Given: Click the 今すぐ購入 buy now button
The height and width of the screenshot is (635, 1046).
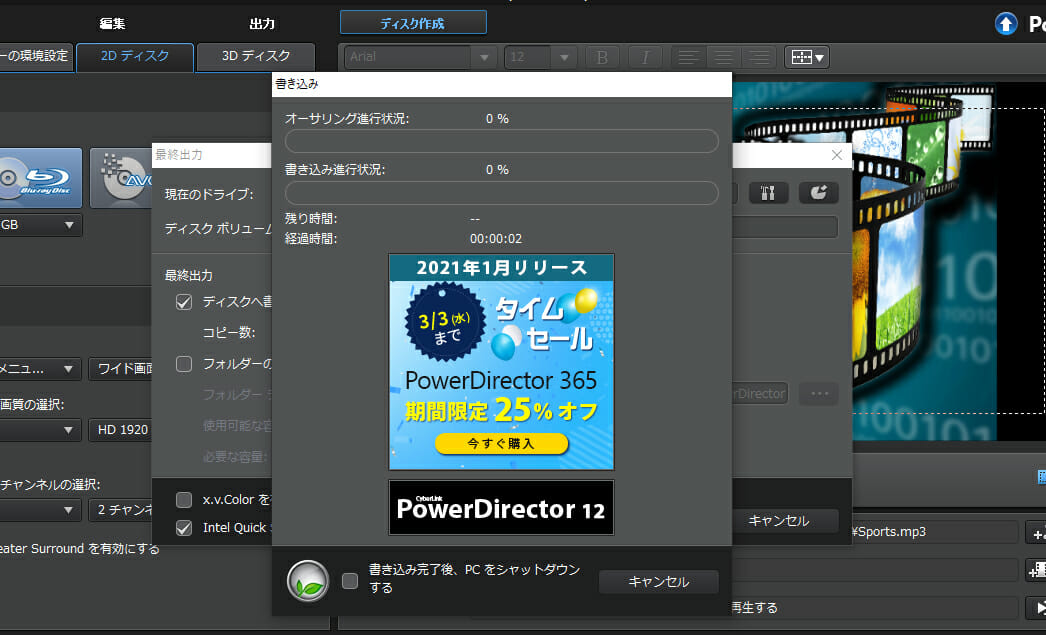Looking at the screenshot, I should click(501, 444).
